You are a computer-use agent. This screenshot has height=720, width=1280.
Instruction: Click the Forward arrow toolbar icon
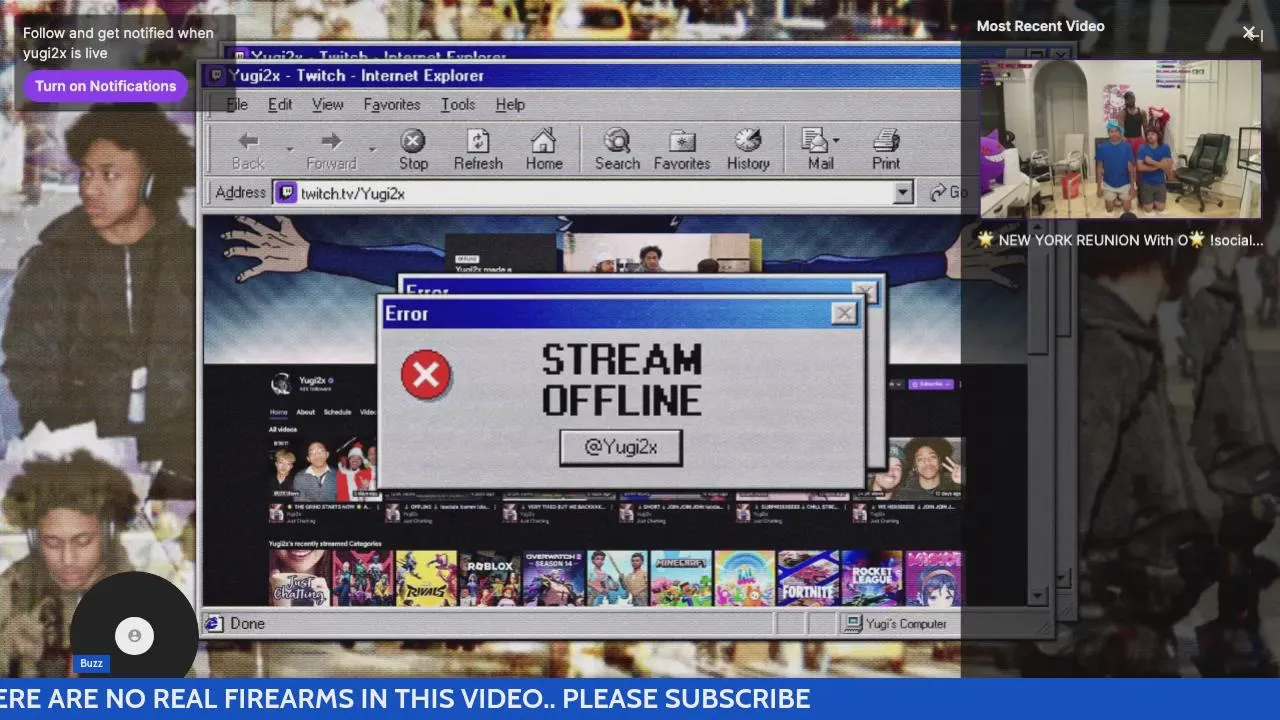pyautogui.click(x=331, y=141)
